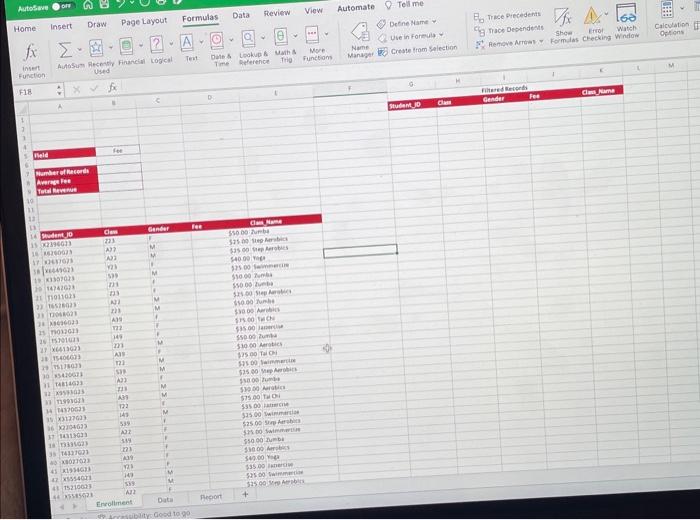Switch to the Automate ribbon tab
The height and width of the screenshot is (520, 700).
pos(356,8)
